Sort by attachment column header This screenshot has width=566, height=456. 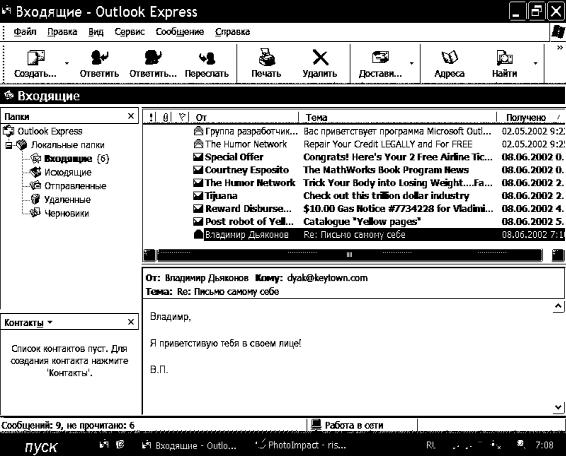click(166, 117)
